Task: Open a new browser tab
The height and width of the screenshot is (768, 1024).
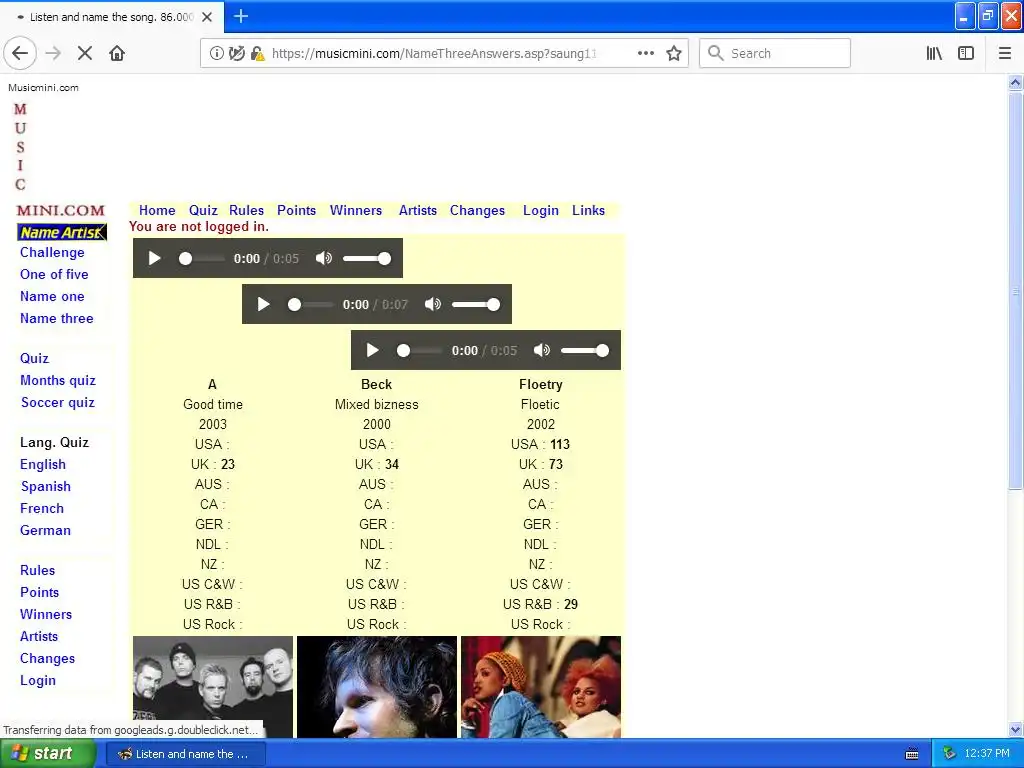Action: tap(241, 16)
